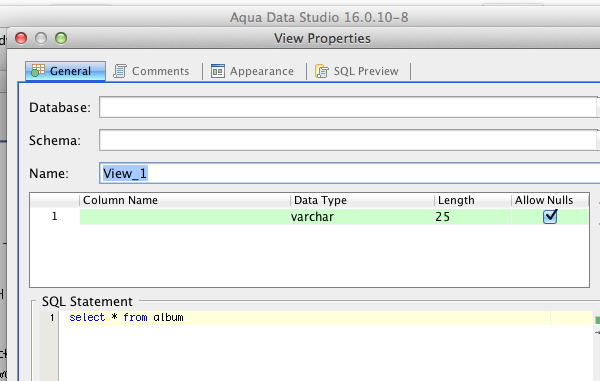Click the Schema combo box field

coord(348,140)
